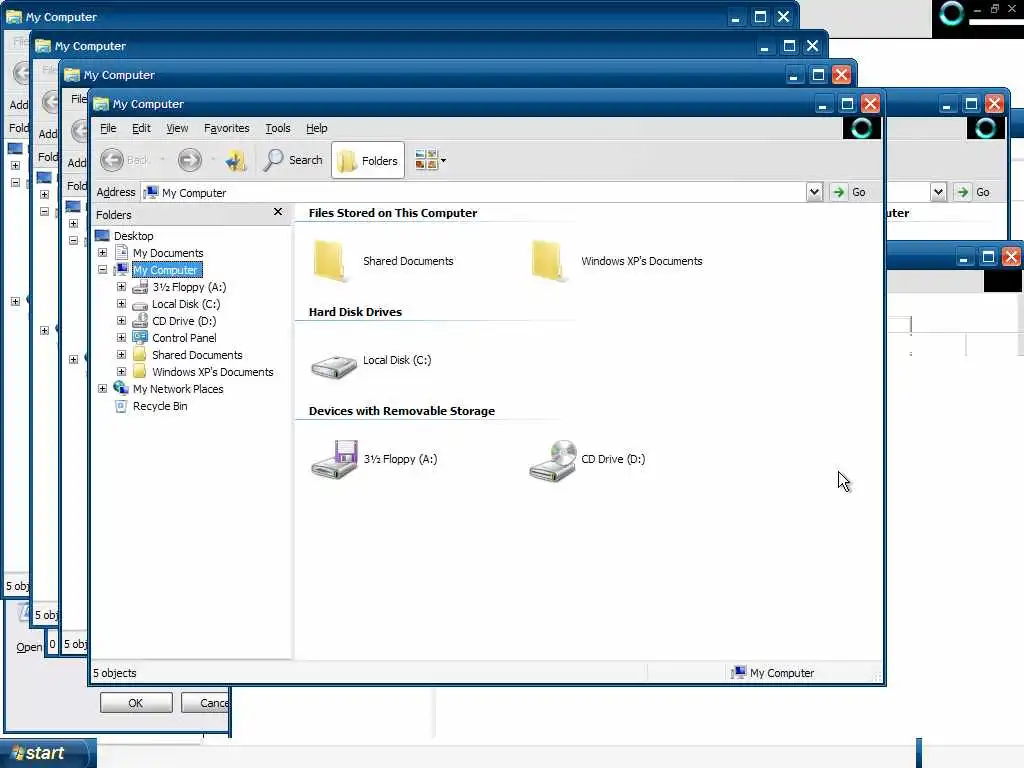Click Windows XP's Documents tree folder icon
The image size is (1024, 768).
coord(139,371)
